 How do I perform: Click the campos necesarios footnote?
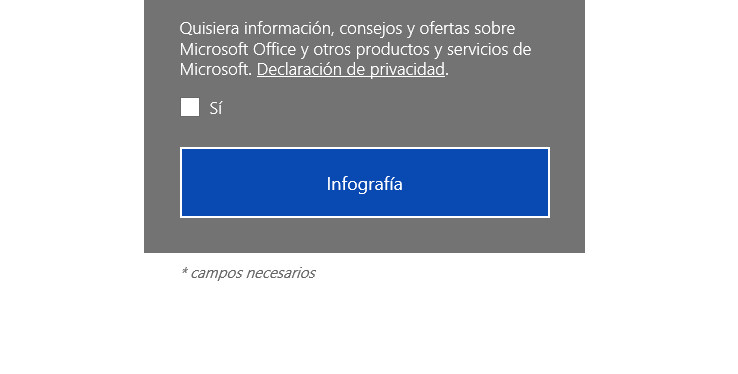click(x=248, y=273)
